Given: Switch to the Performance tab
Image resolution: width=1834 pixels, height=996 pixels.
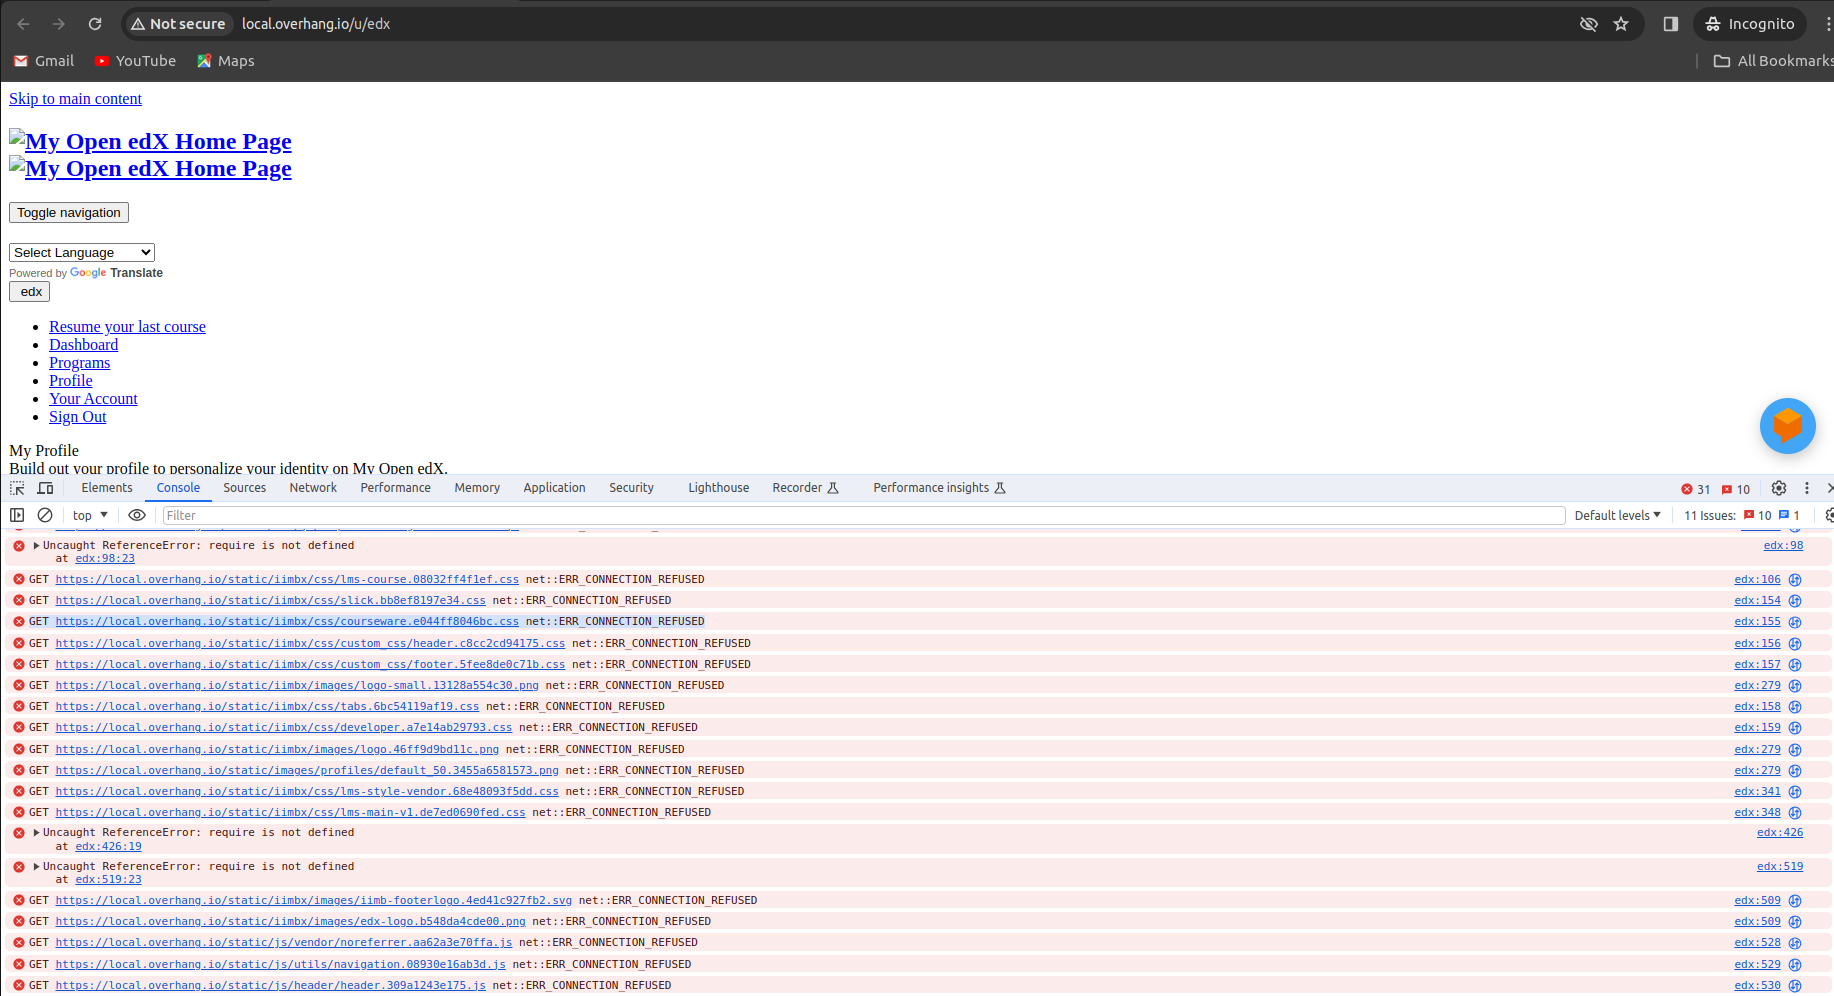Looking at the screenshot, I should point(395,488).
